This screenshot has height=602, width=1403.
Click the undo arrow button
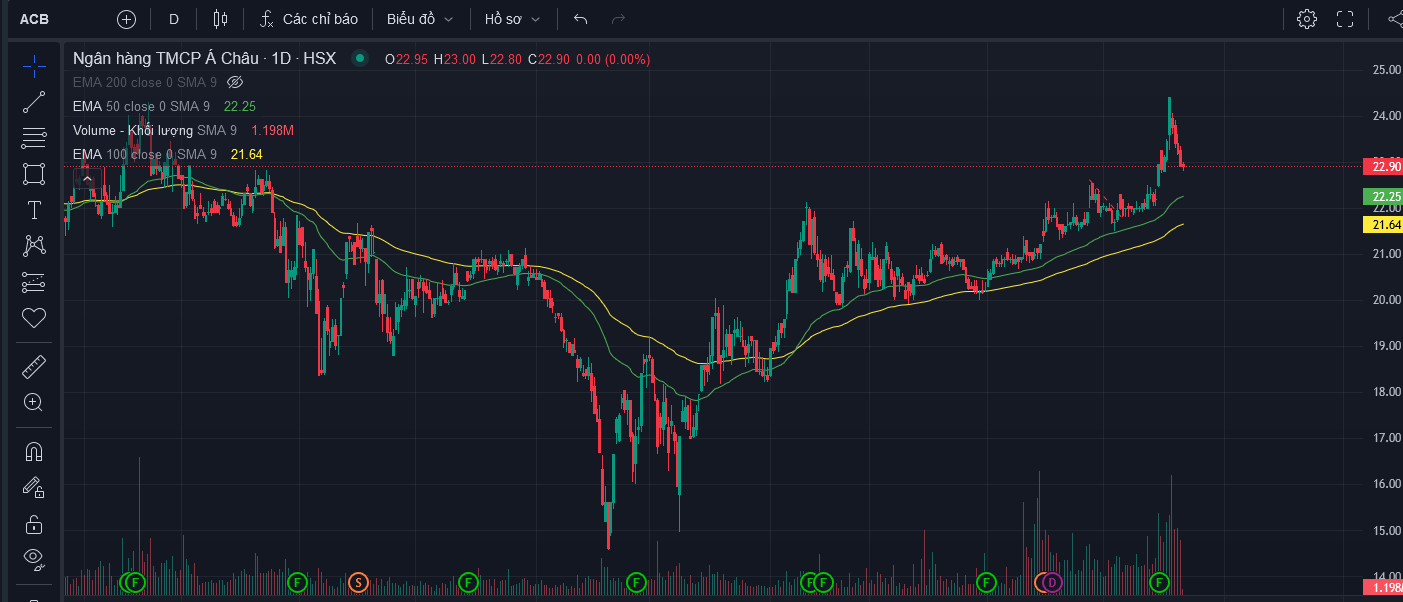click(x=581, y=19)
